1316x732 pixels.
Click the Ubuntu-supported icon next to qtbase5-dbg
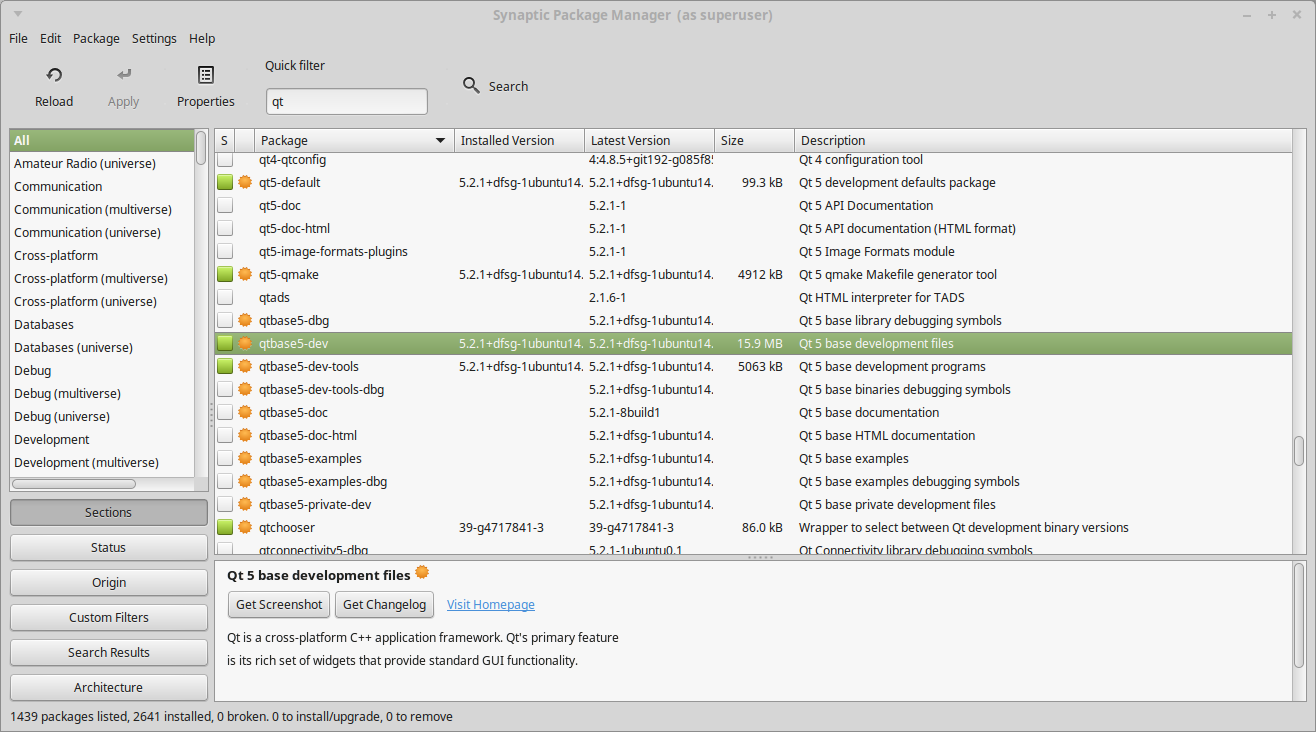click(245, 321)
